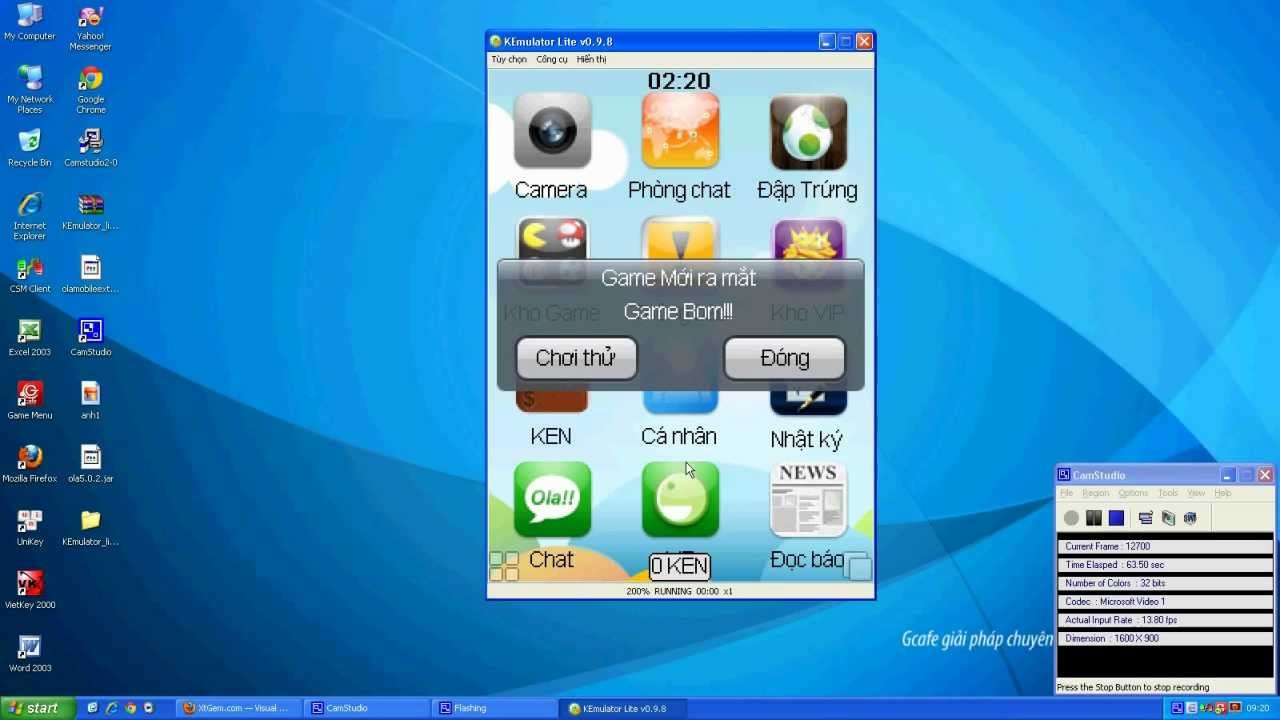
Task: Open the View menu in CamStudio
Action: [x=1196, y=493]
